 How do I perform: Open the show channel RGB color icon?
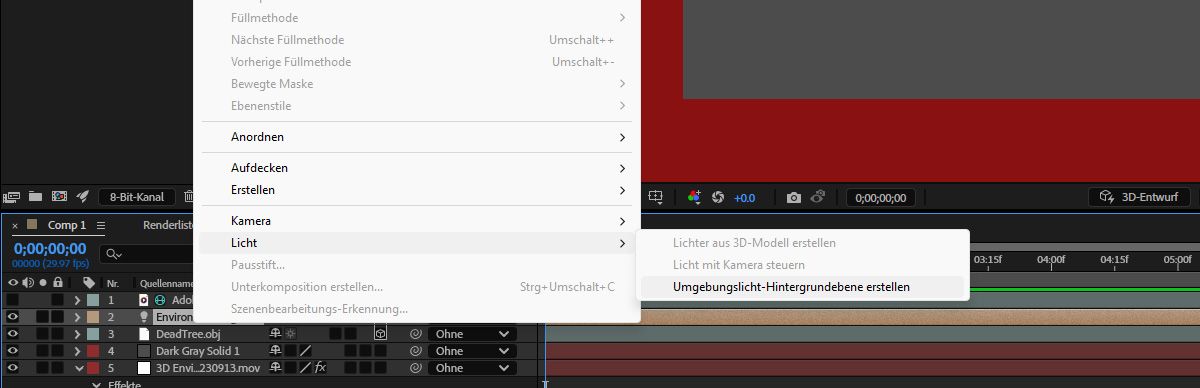695,197
